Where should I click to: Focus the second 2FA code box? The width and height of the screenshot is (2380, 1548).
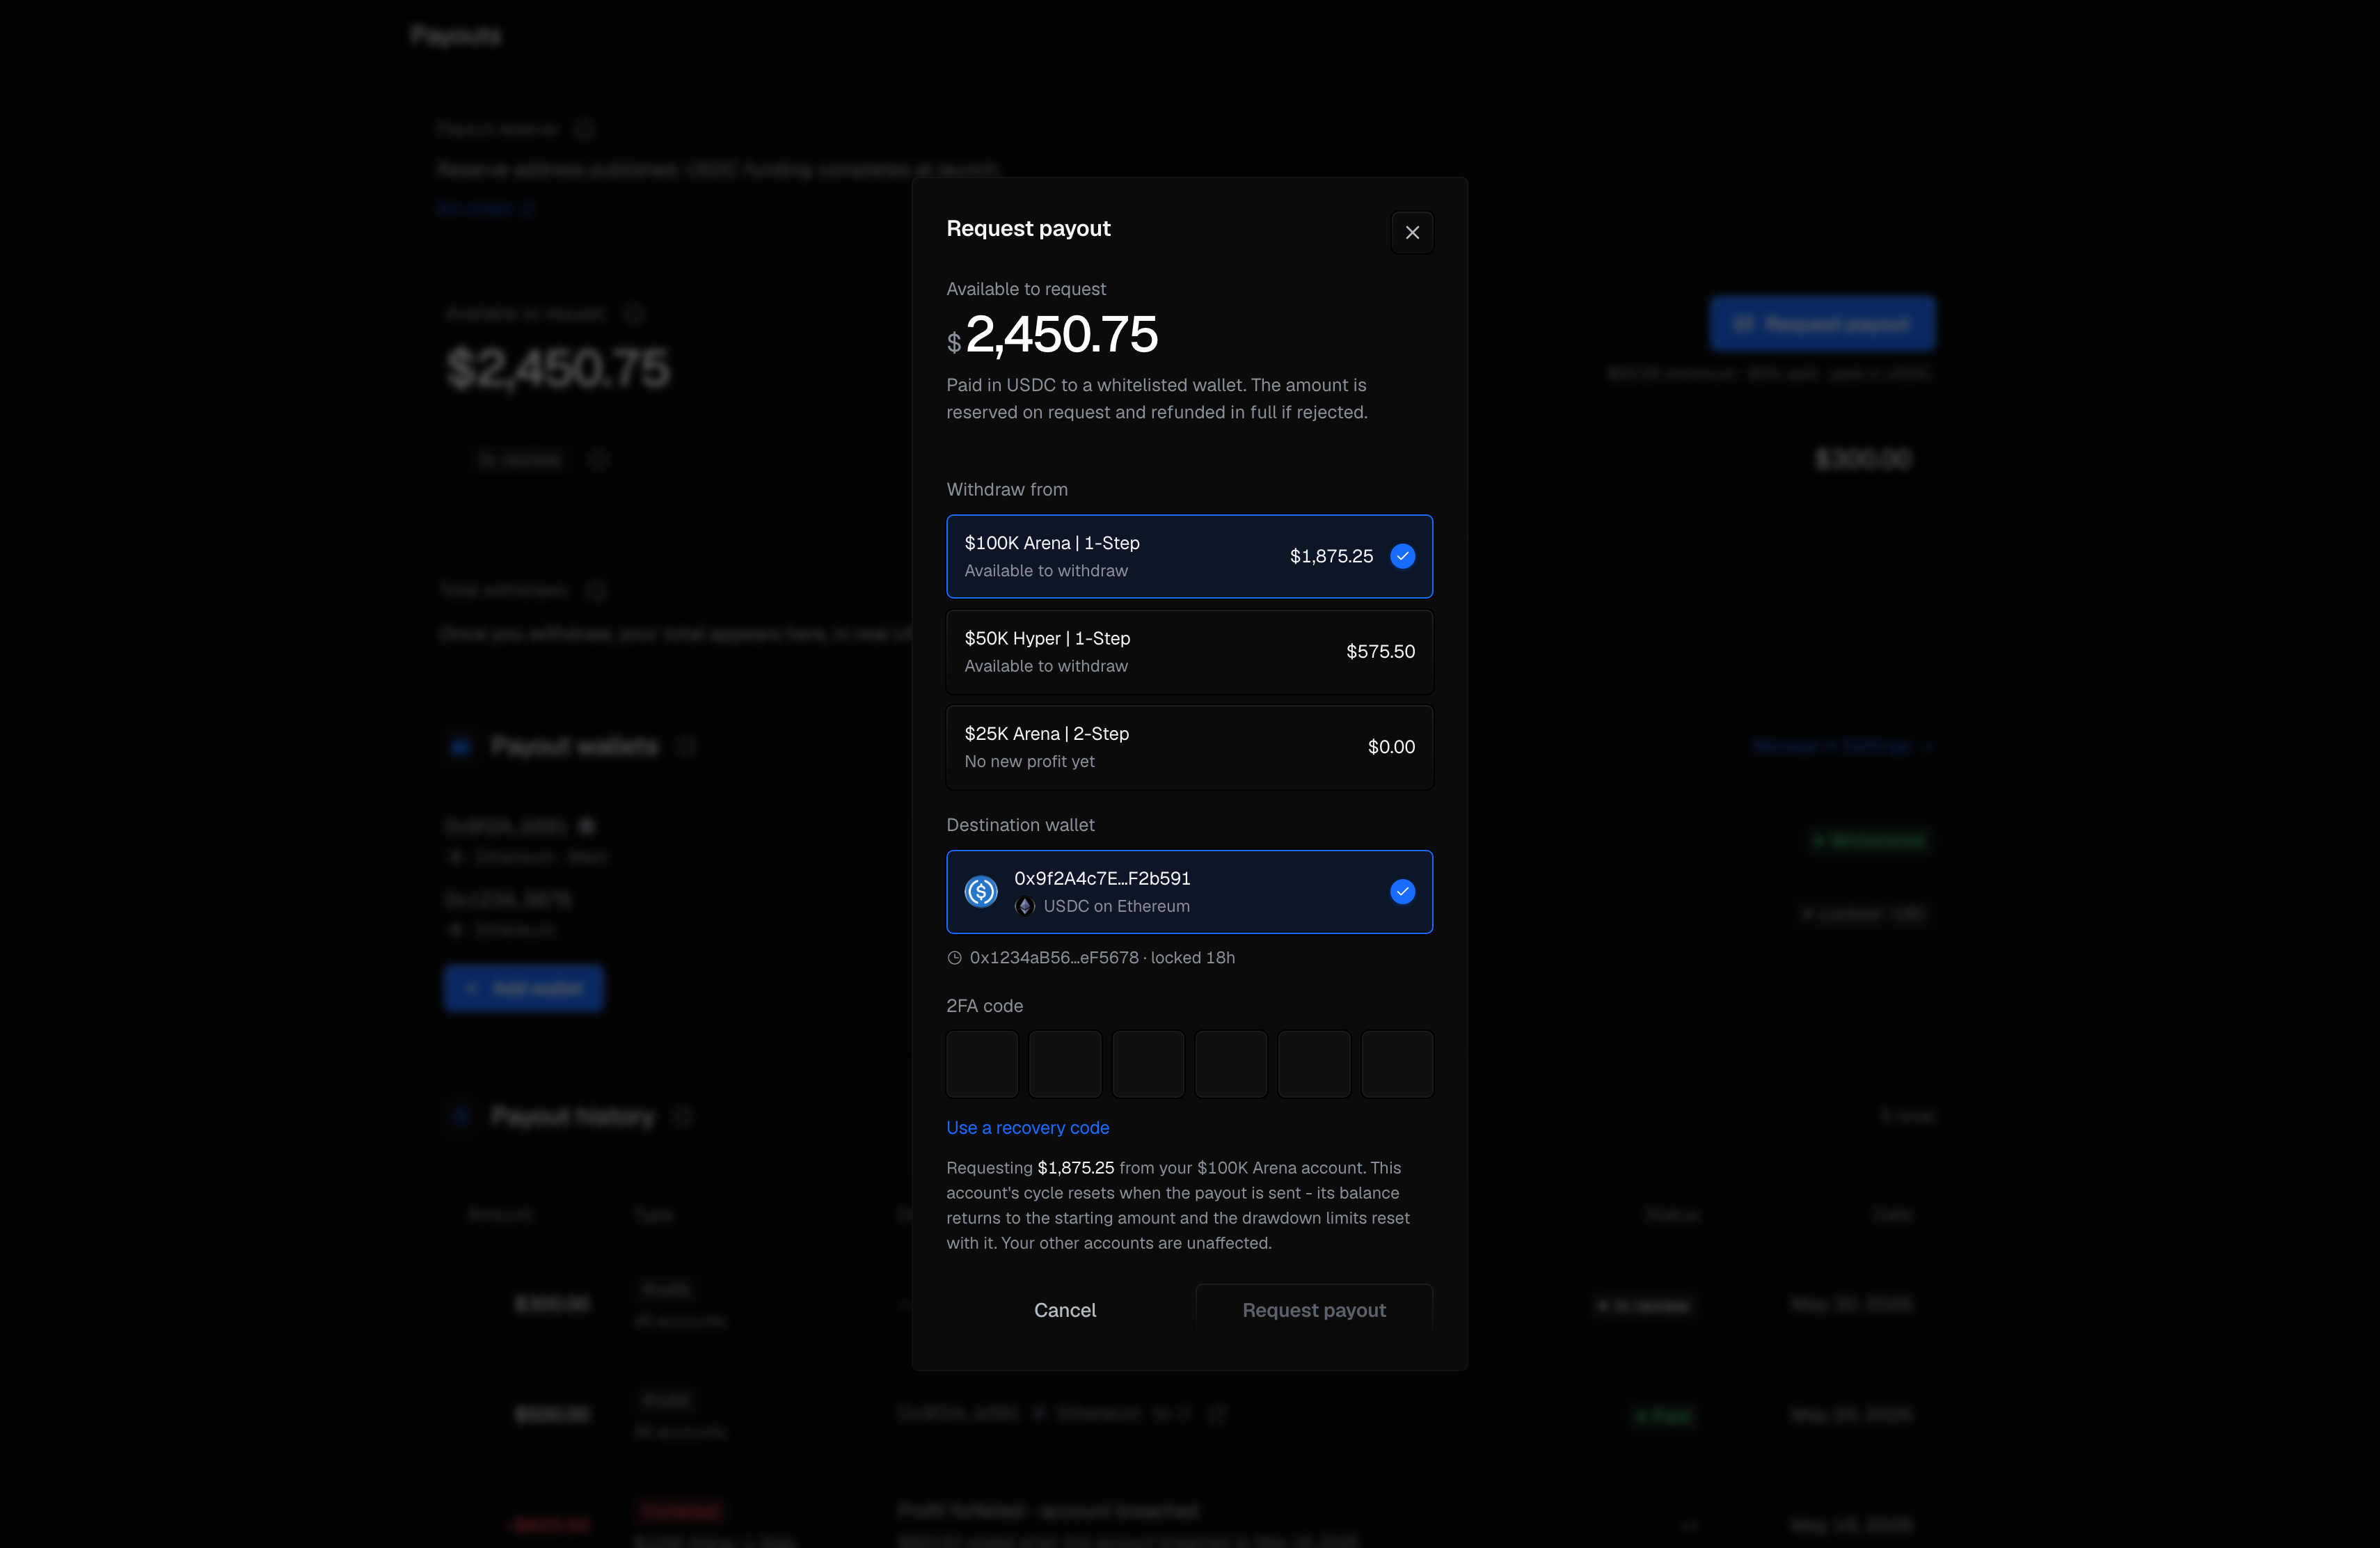[x=1065, y=1064]
